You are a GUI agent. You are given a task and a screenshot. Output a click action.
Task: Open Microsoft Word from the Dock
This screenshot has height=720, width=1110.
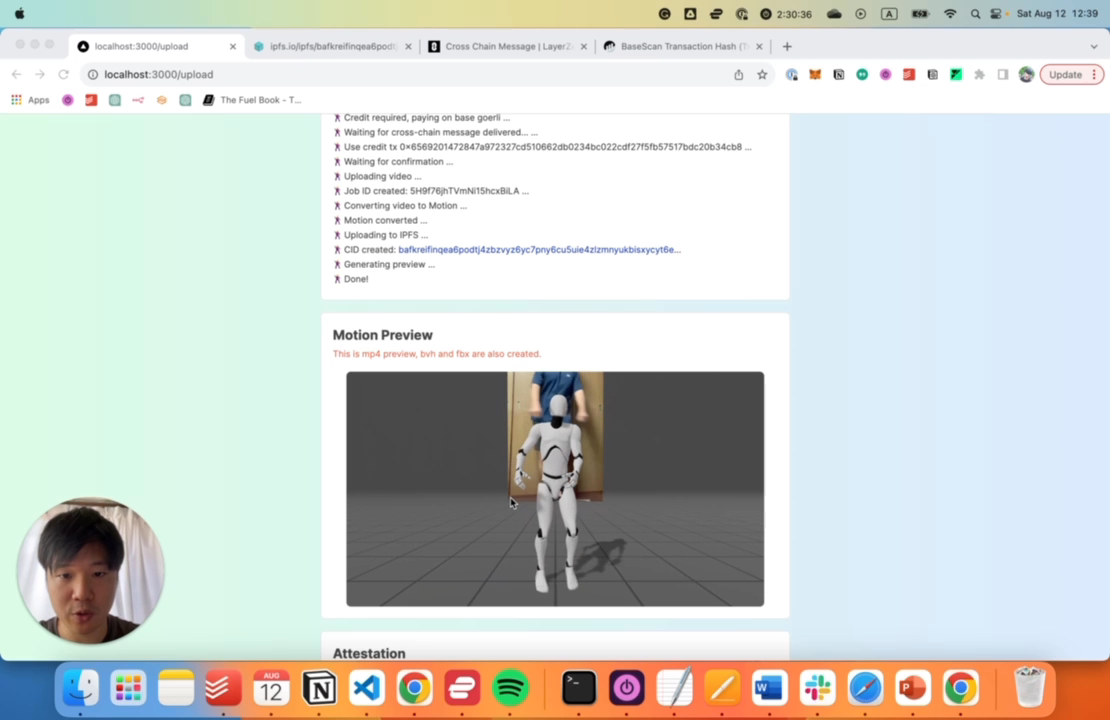(x=769, y=687)
